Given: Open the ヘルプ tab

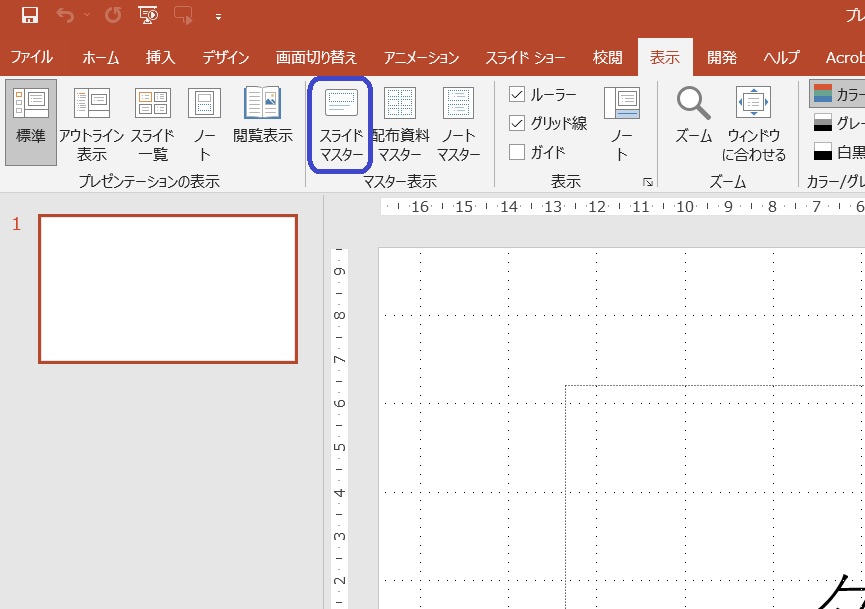Looking at the screenshot, I should pyautogui.click(x=781, y=57).
